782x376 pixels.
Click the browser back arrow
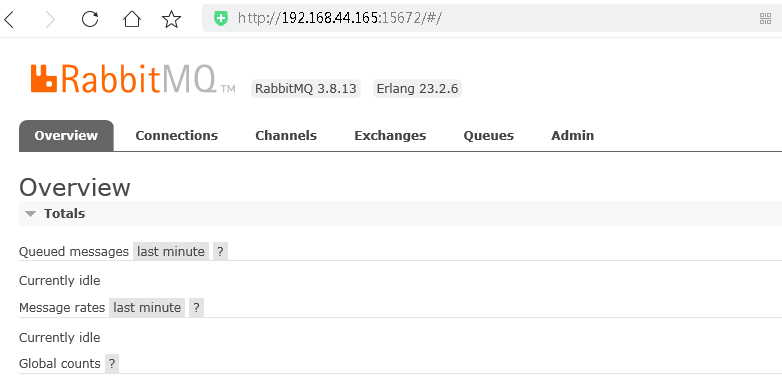(x=9, y=19)
